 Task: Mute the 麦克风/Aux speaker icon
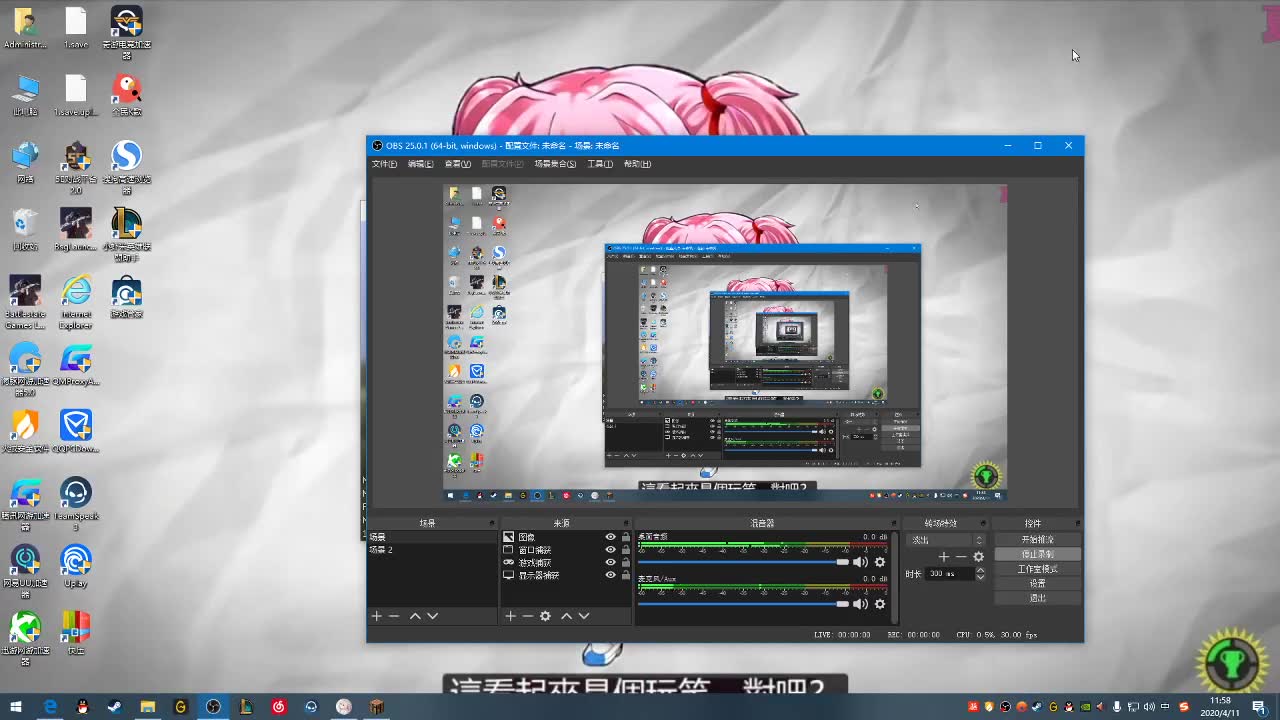click(860, 604)
